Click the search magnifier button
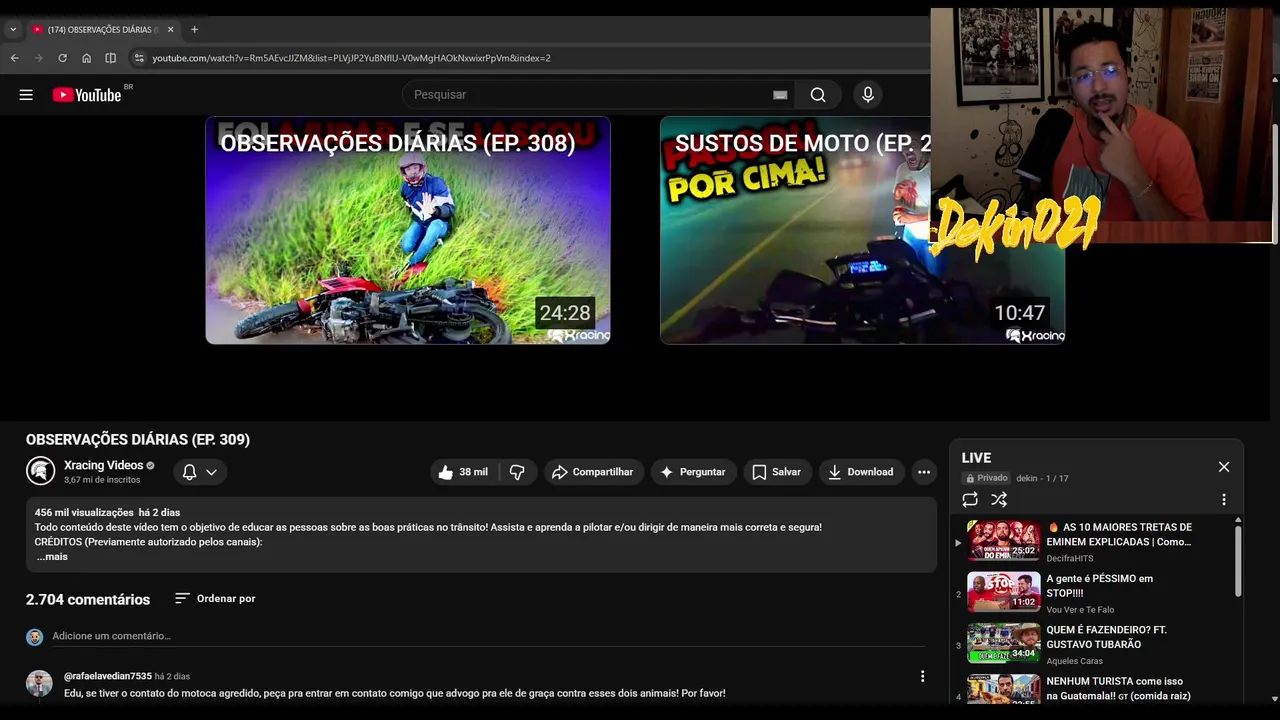The height and width of the screenshot is (720, 1280). pyautogui.click(x=818, y=95)
